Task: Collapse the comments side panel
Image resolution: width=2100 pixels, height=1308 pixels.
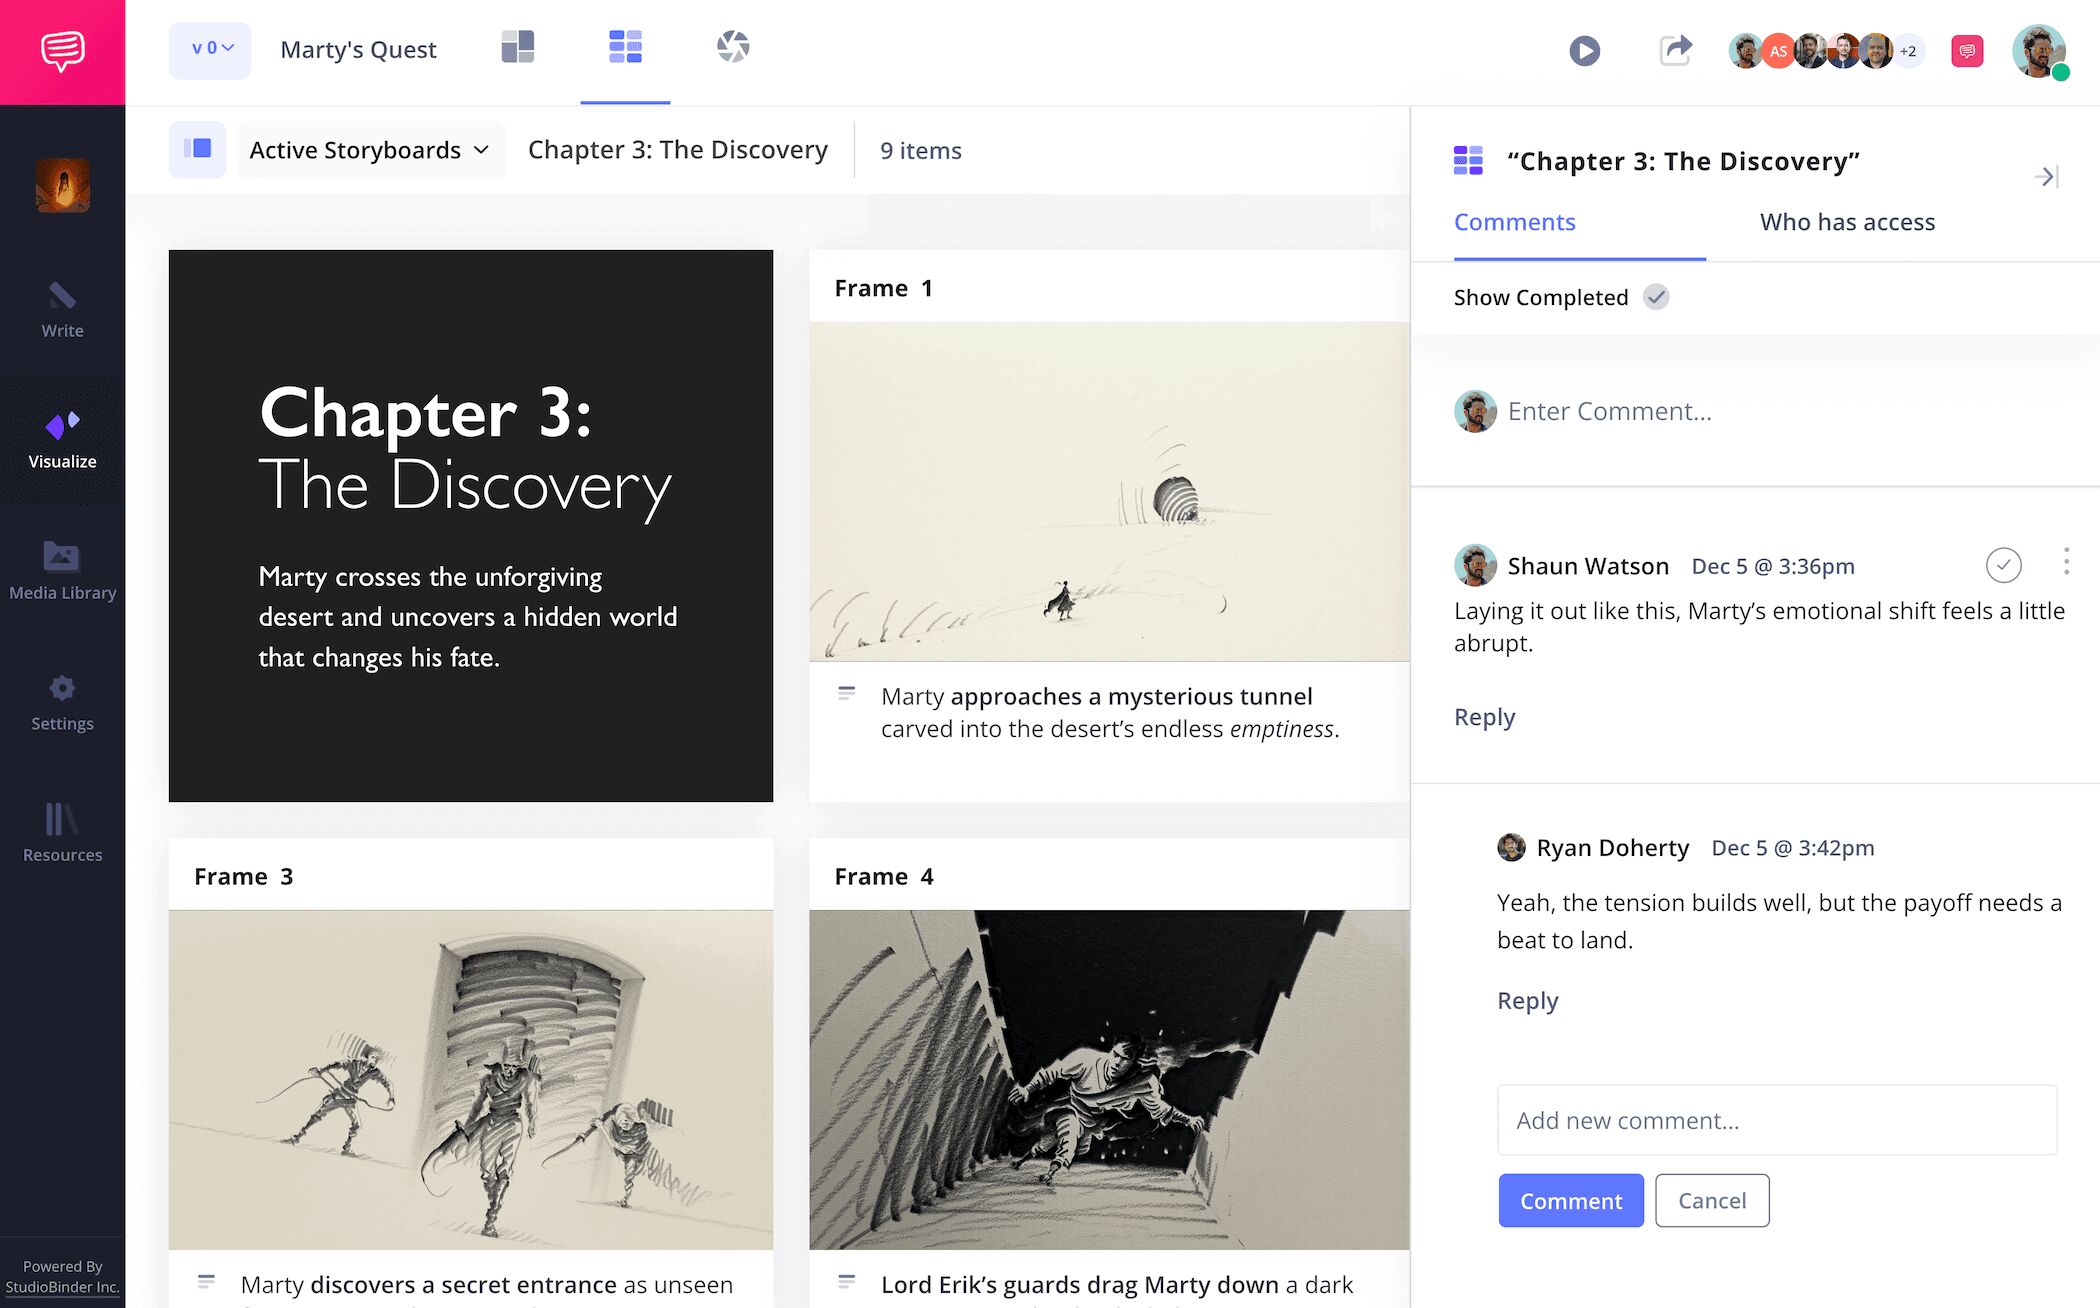Action: pos(2048,177)
